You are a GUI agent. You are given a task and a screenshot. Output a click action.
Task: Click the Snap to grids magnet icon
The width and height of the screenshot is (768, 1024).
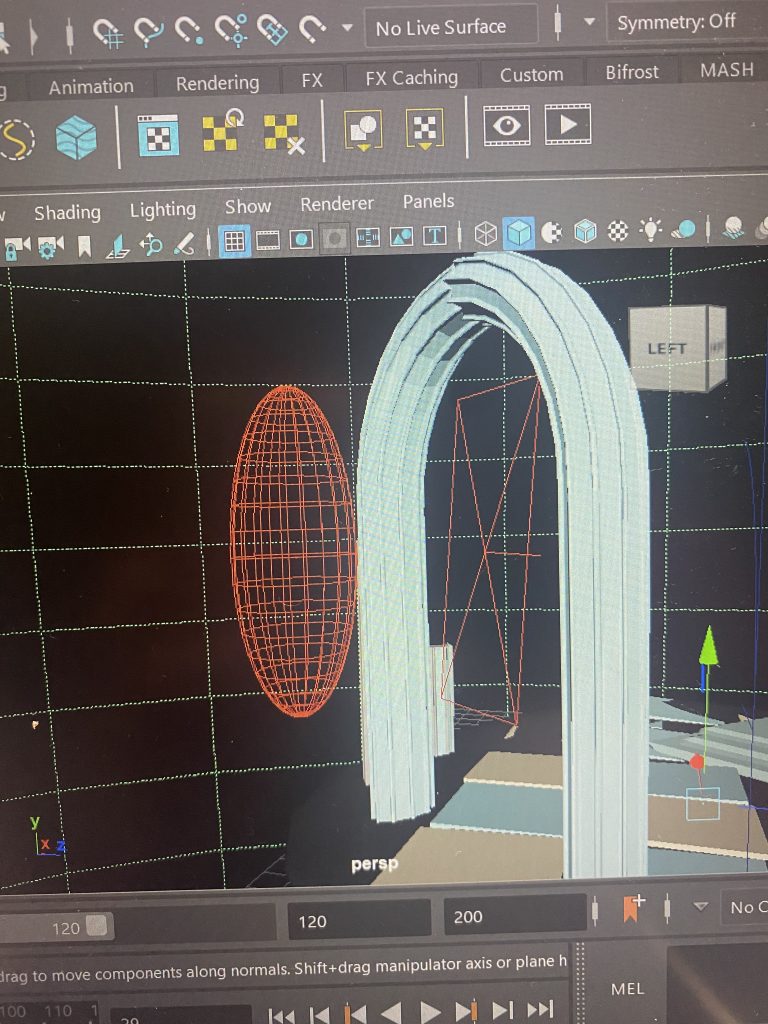click(109, 32)
